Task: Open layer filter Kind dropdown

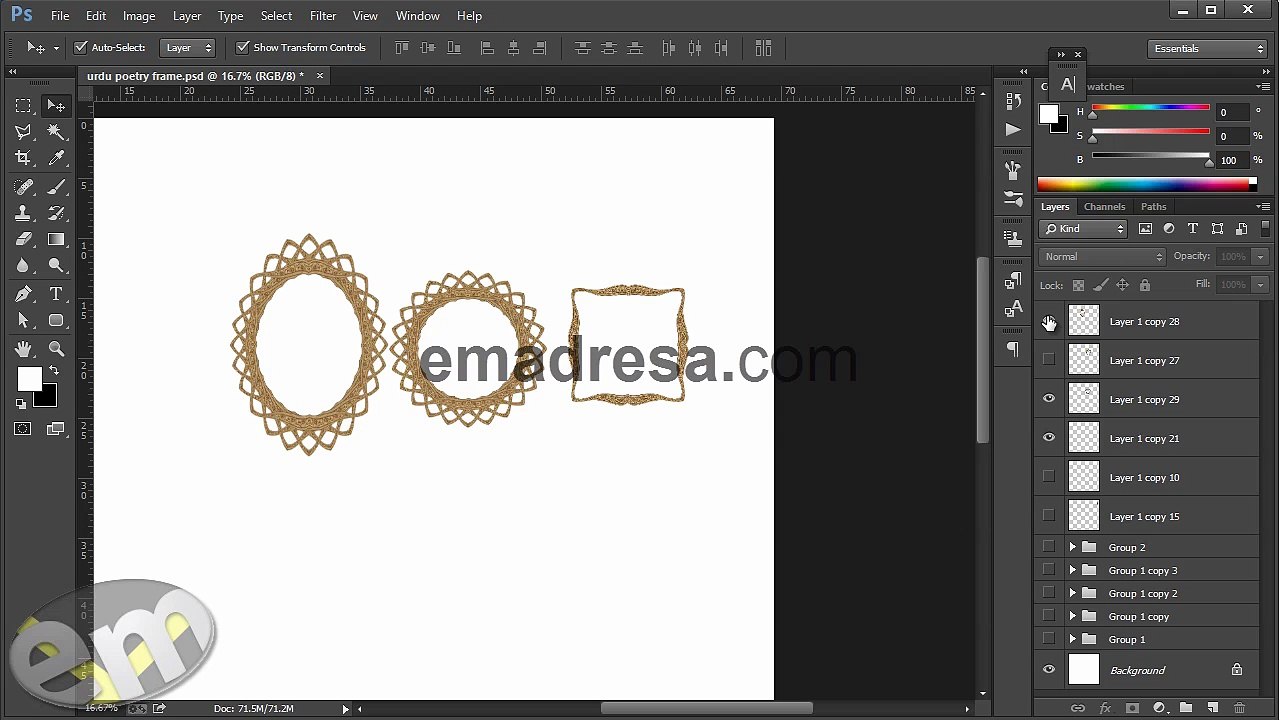Action: (x=1083, y=229)
